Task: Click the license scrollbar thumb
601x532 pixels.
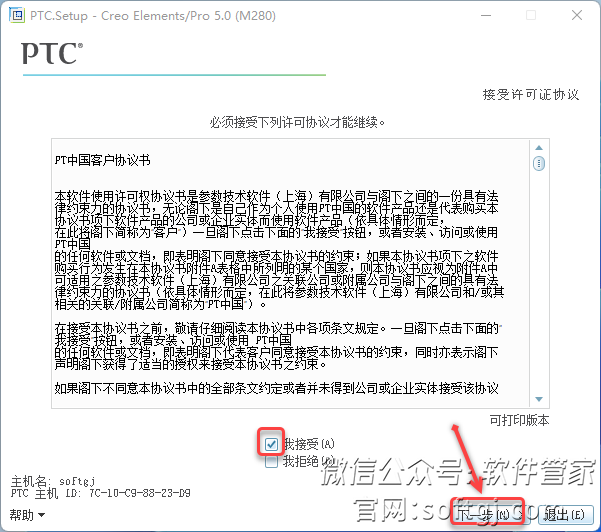Action: pyautogui.click(x=539, y=164)
